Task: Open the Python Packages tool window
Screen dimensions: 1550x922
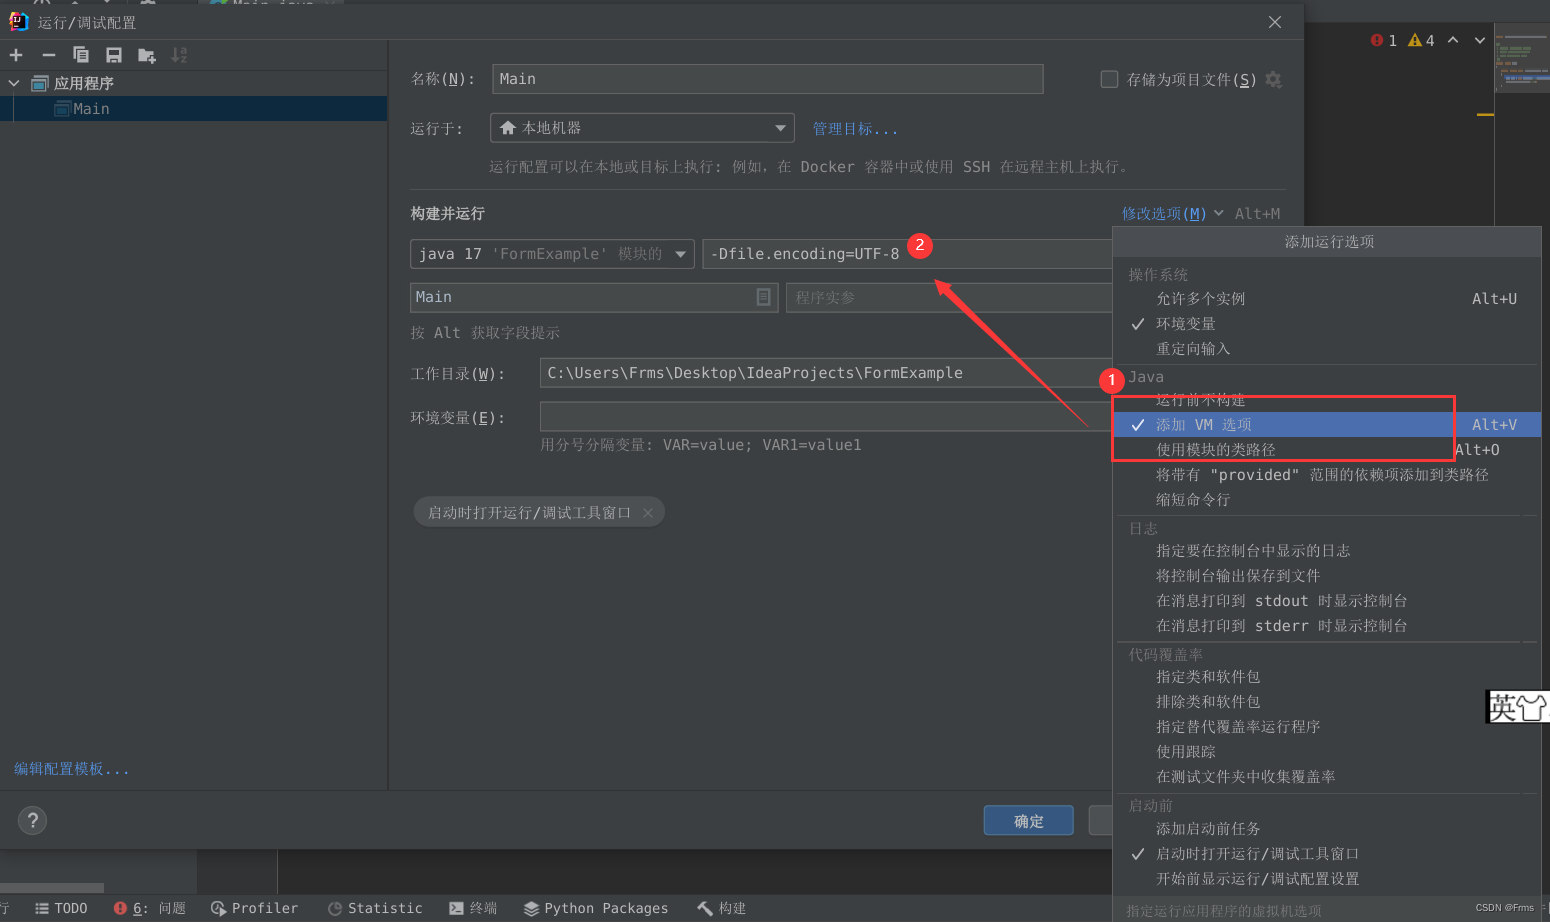Action: point(596,908)
